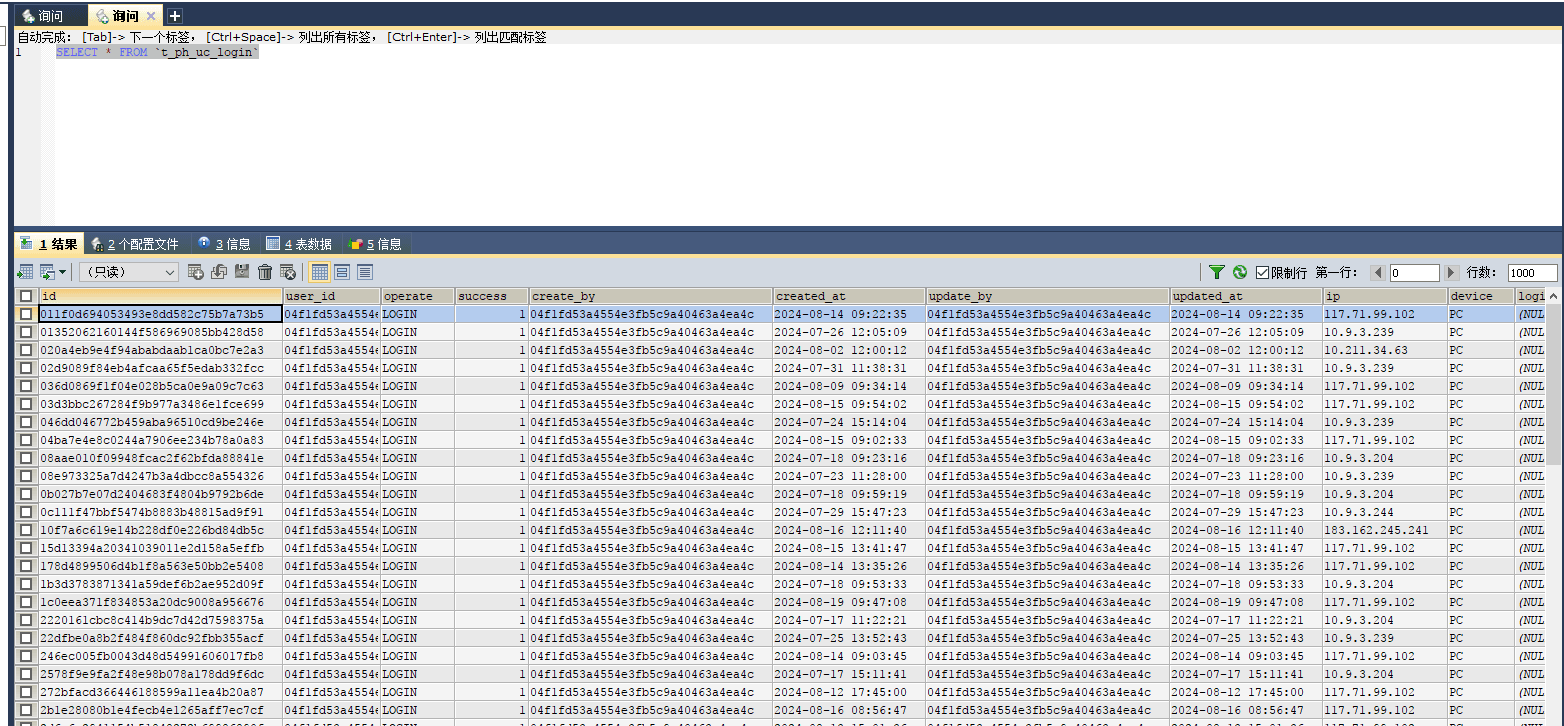The height and width of the screenshot is (726, 1564).
Task: Select cell with ip 10.211.34.63
Action: pyautogui.click(x=1385, y=350)
